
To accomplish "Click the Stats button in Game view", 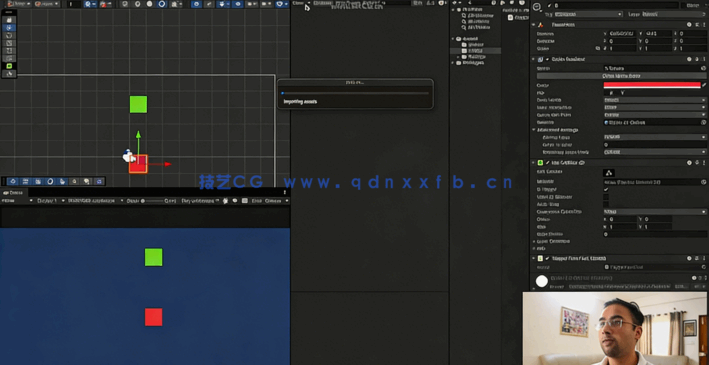I will tap(256, 201).
